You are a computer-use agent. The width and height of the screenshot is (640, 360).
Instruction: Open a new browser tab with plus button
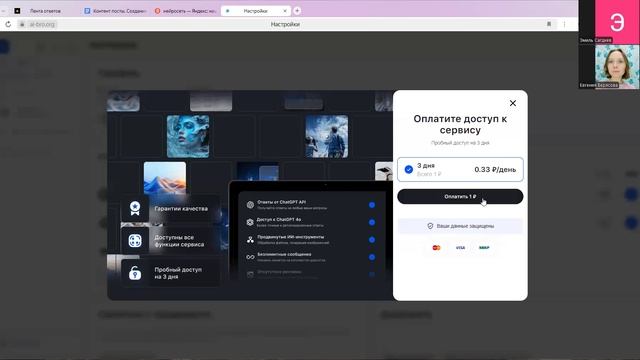click(x=297, y=11)
